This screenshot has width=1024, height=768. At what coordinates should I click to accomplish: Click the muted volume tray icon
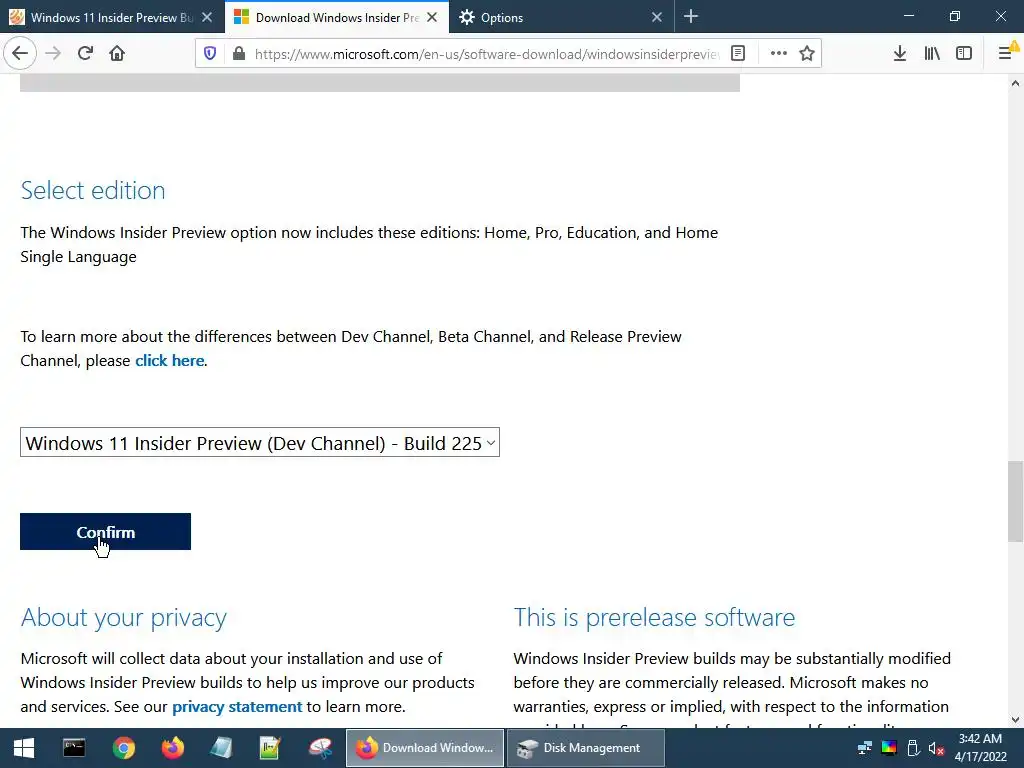936,748
